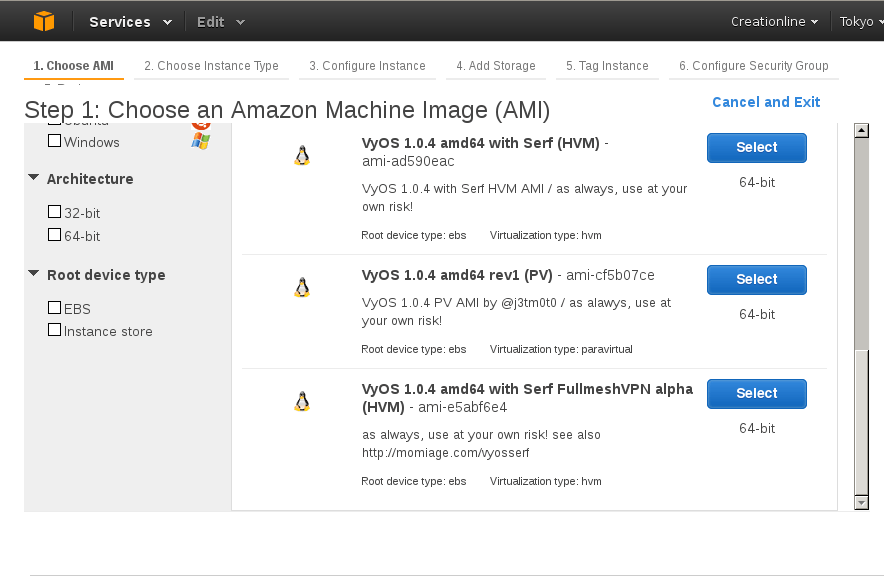Screen dimensions: 884x576
Task: Click the Windows logo icon in sidebar
Action: [x=201, y=141]
